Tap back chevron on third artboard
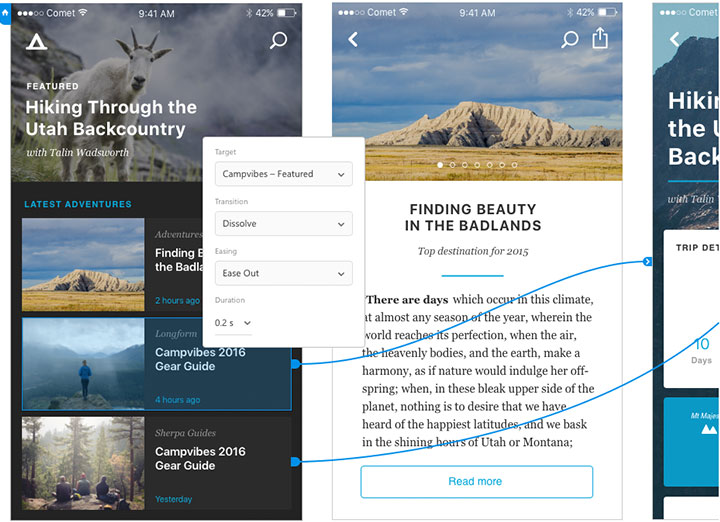This screenshot has width=720, height=522. (674, 39)
